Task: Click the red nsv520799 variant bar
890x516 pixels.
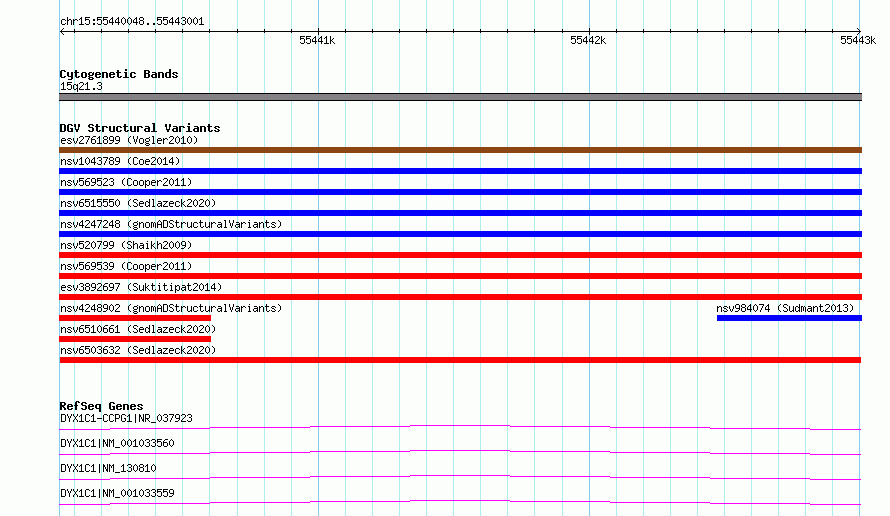Action: [x=460, y=255]
